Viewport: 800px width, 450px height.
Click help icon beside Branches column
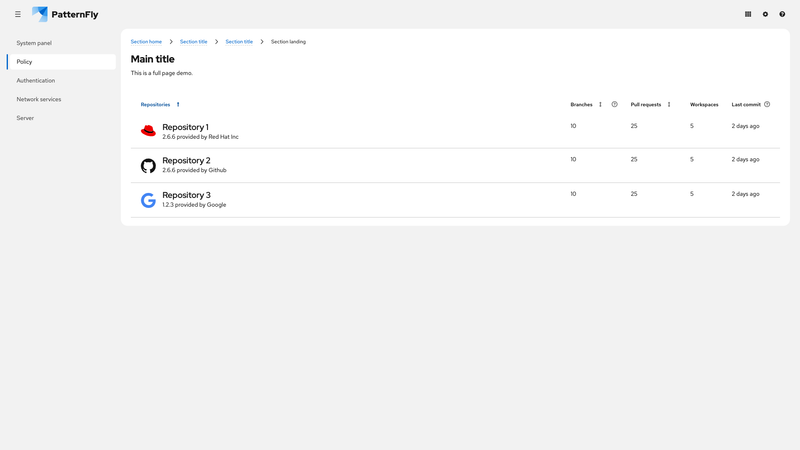tap(614, 104)
